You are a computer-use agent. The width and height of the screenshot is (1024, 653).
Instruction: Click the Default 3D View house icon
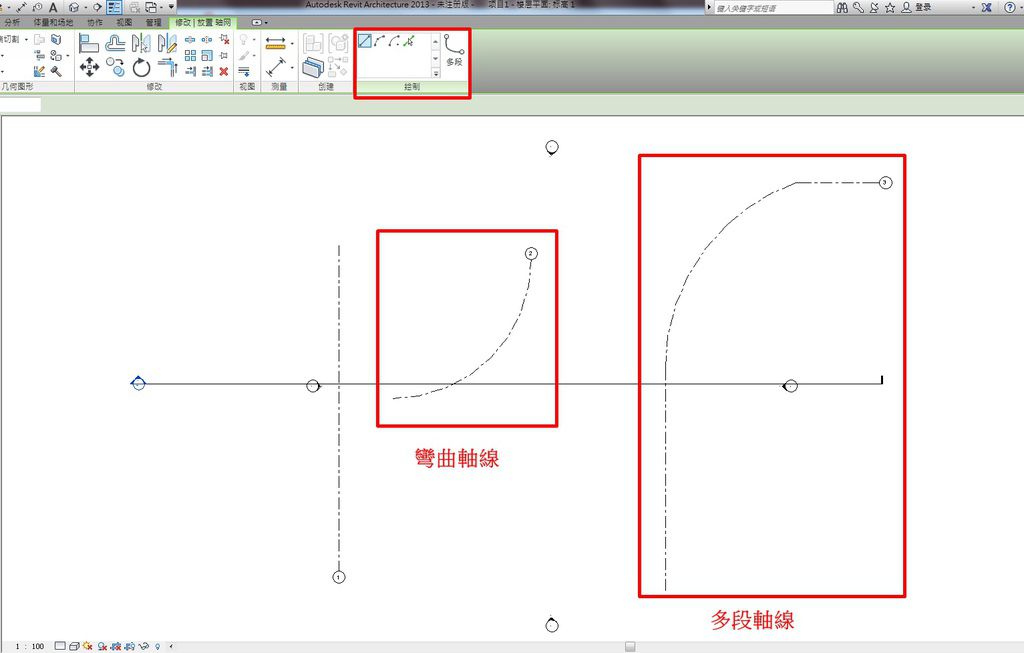(x=74, y=7)
